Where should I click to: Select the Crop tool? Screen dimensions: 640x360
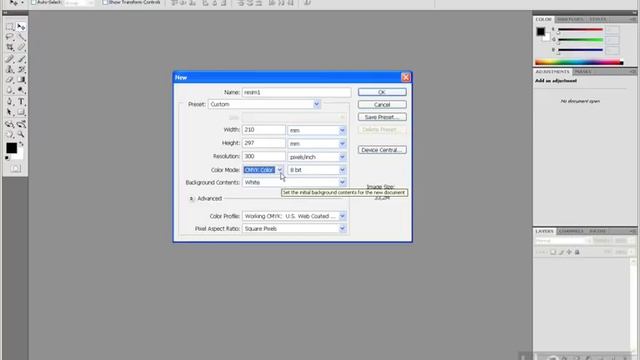coord(10,48)
